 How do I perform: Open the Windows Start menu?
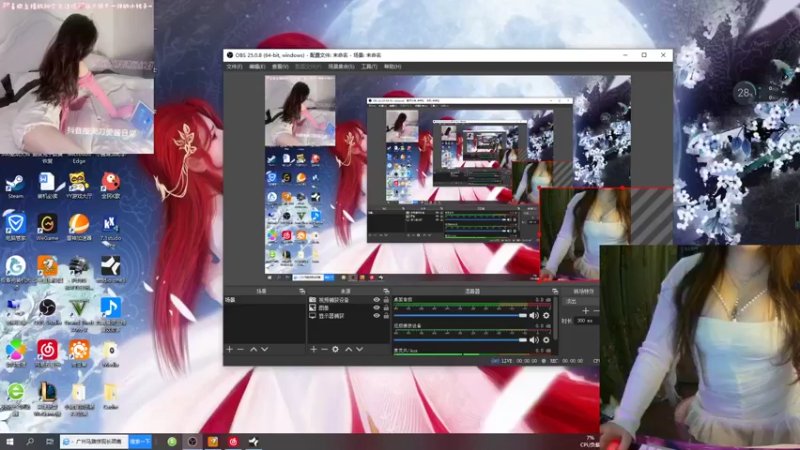coord(10,441)
